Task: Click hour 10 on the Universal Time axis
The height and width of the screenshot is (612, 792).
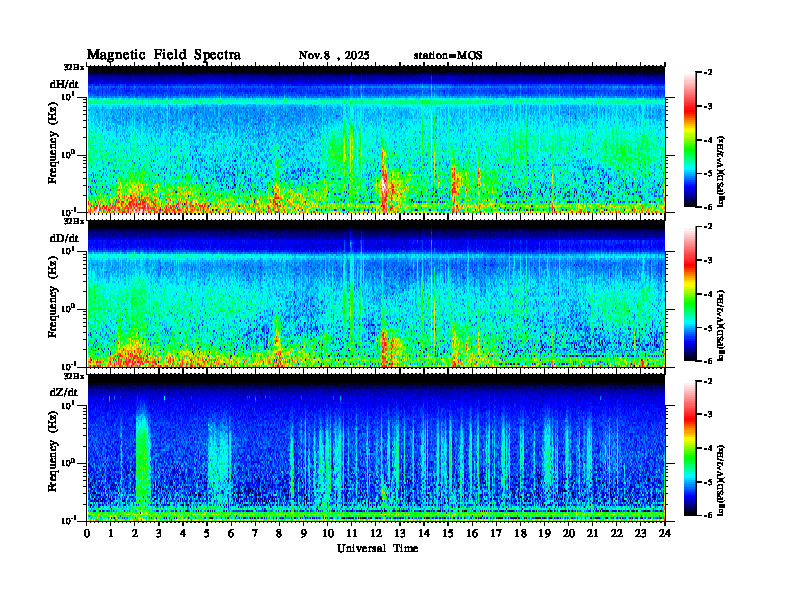Action: pos(328,534)
